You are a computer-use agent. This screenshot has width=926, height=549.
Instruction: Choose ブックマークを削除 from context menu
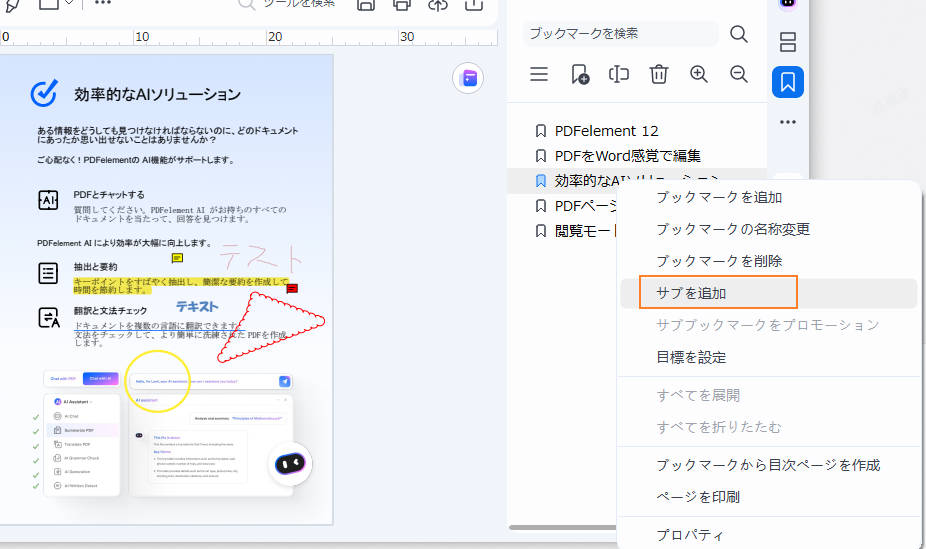click(719, 261)
